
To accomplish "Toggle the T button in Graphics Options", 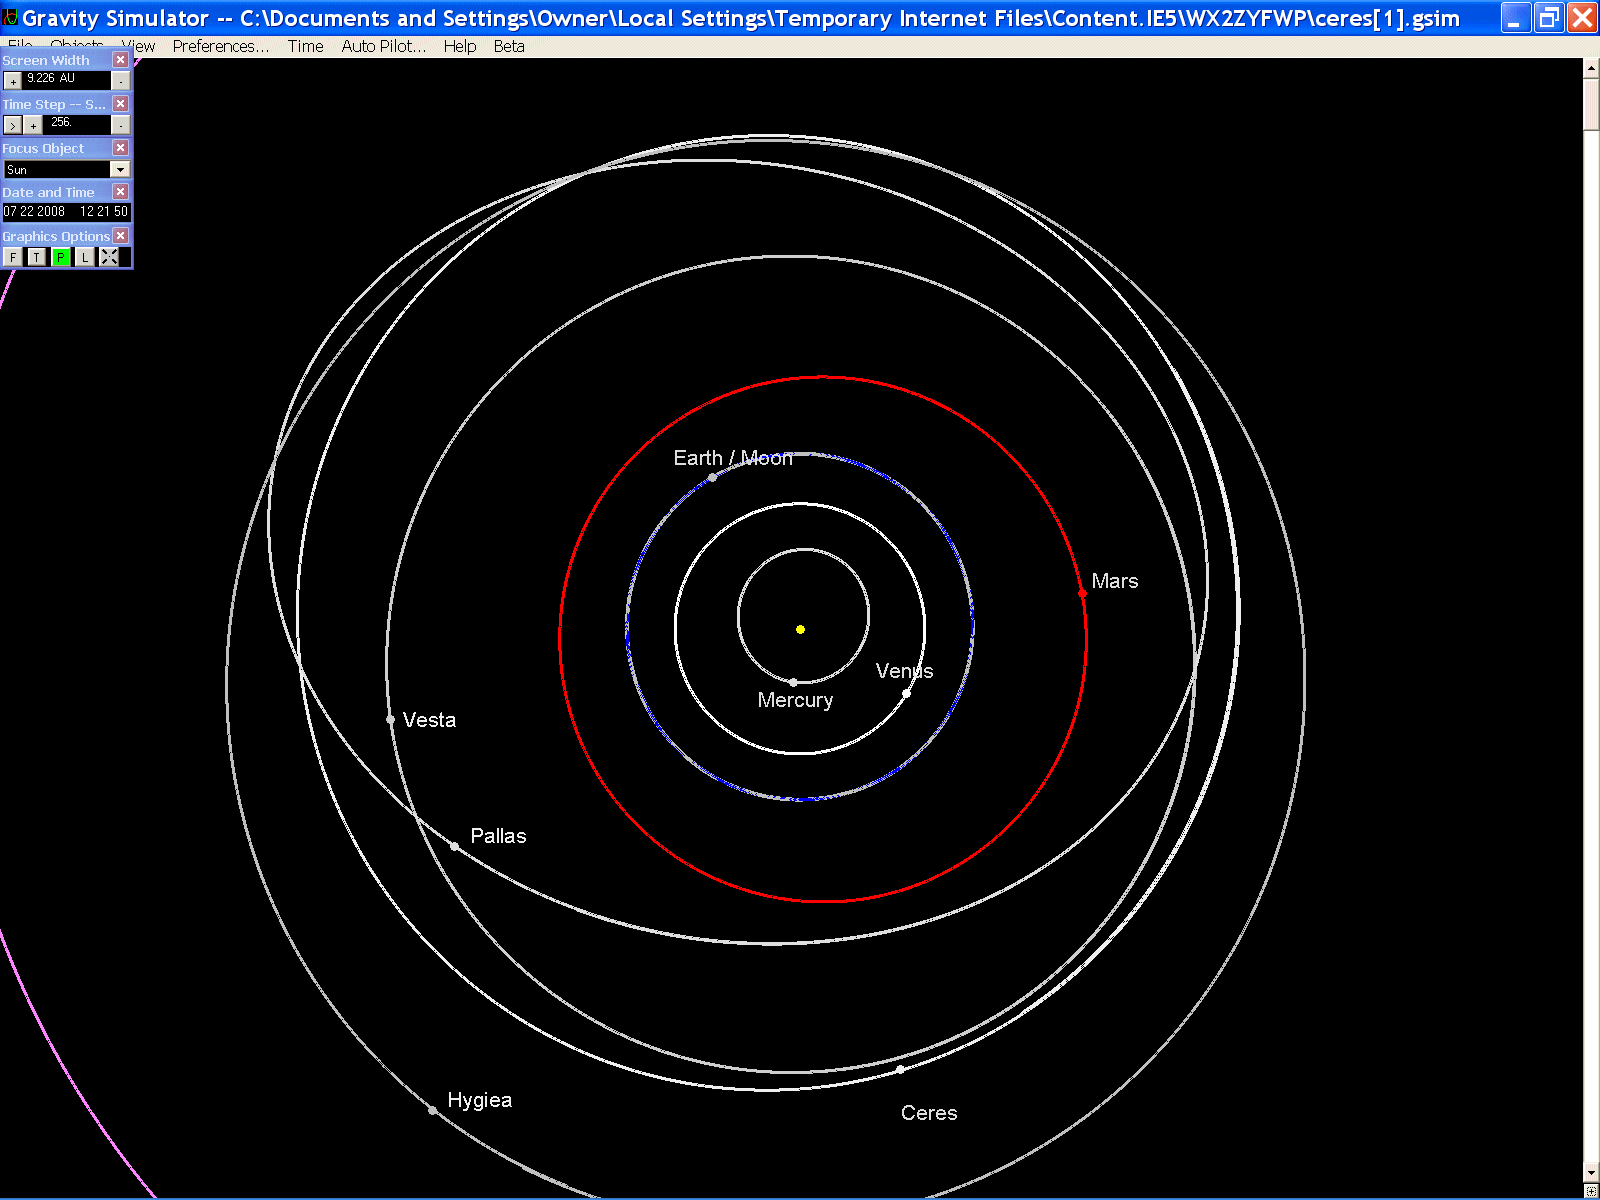I will coord(37,256).
